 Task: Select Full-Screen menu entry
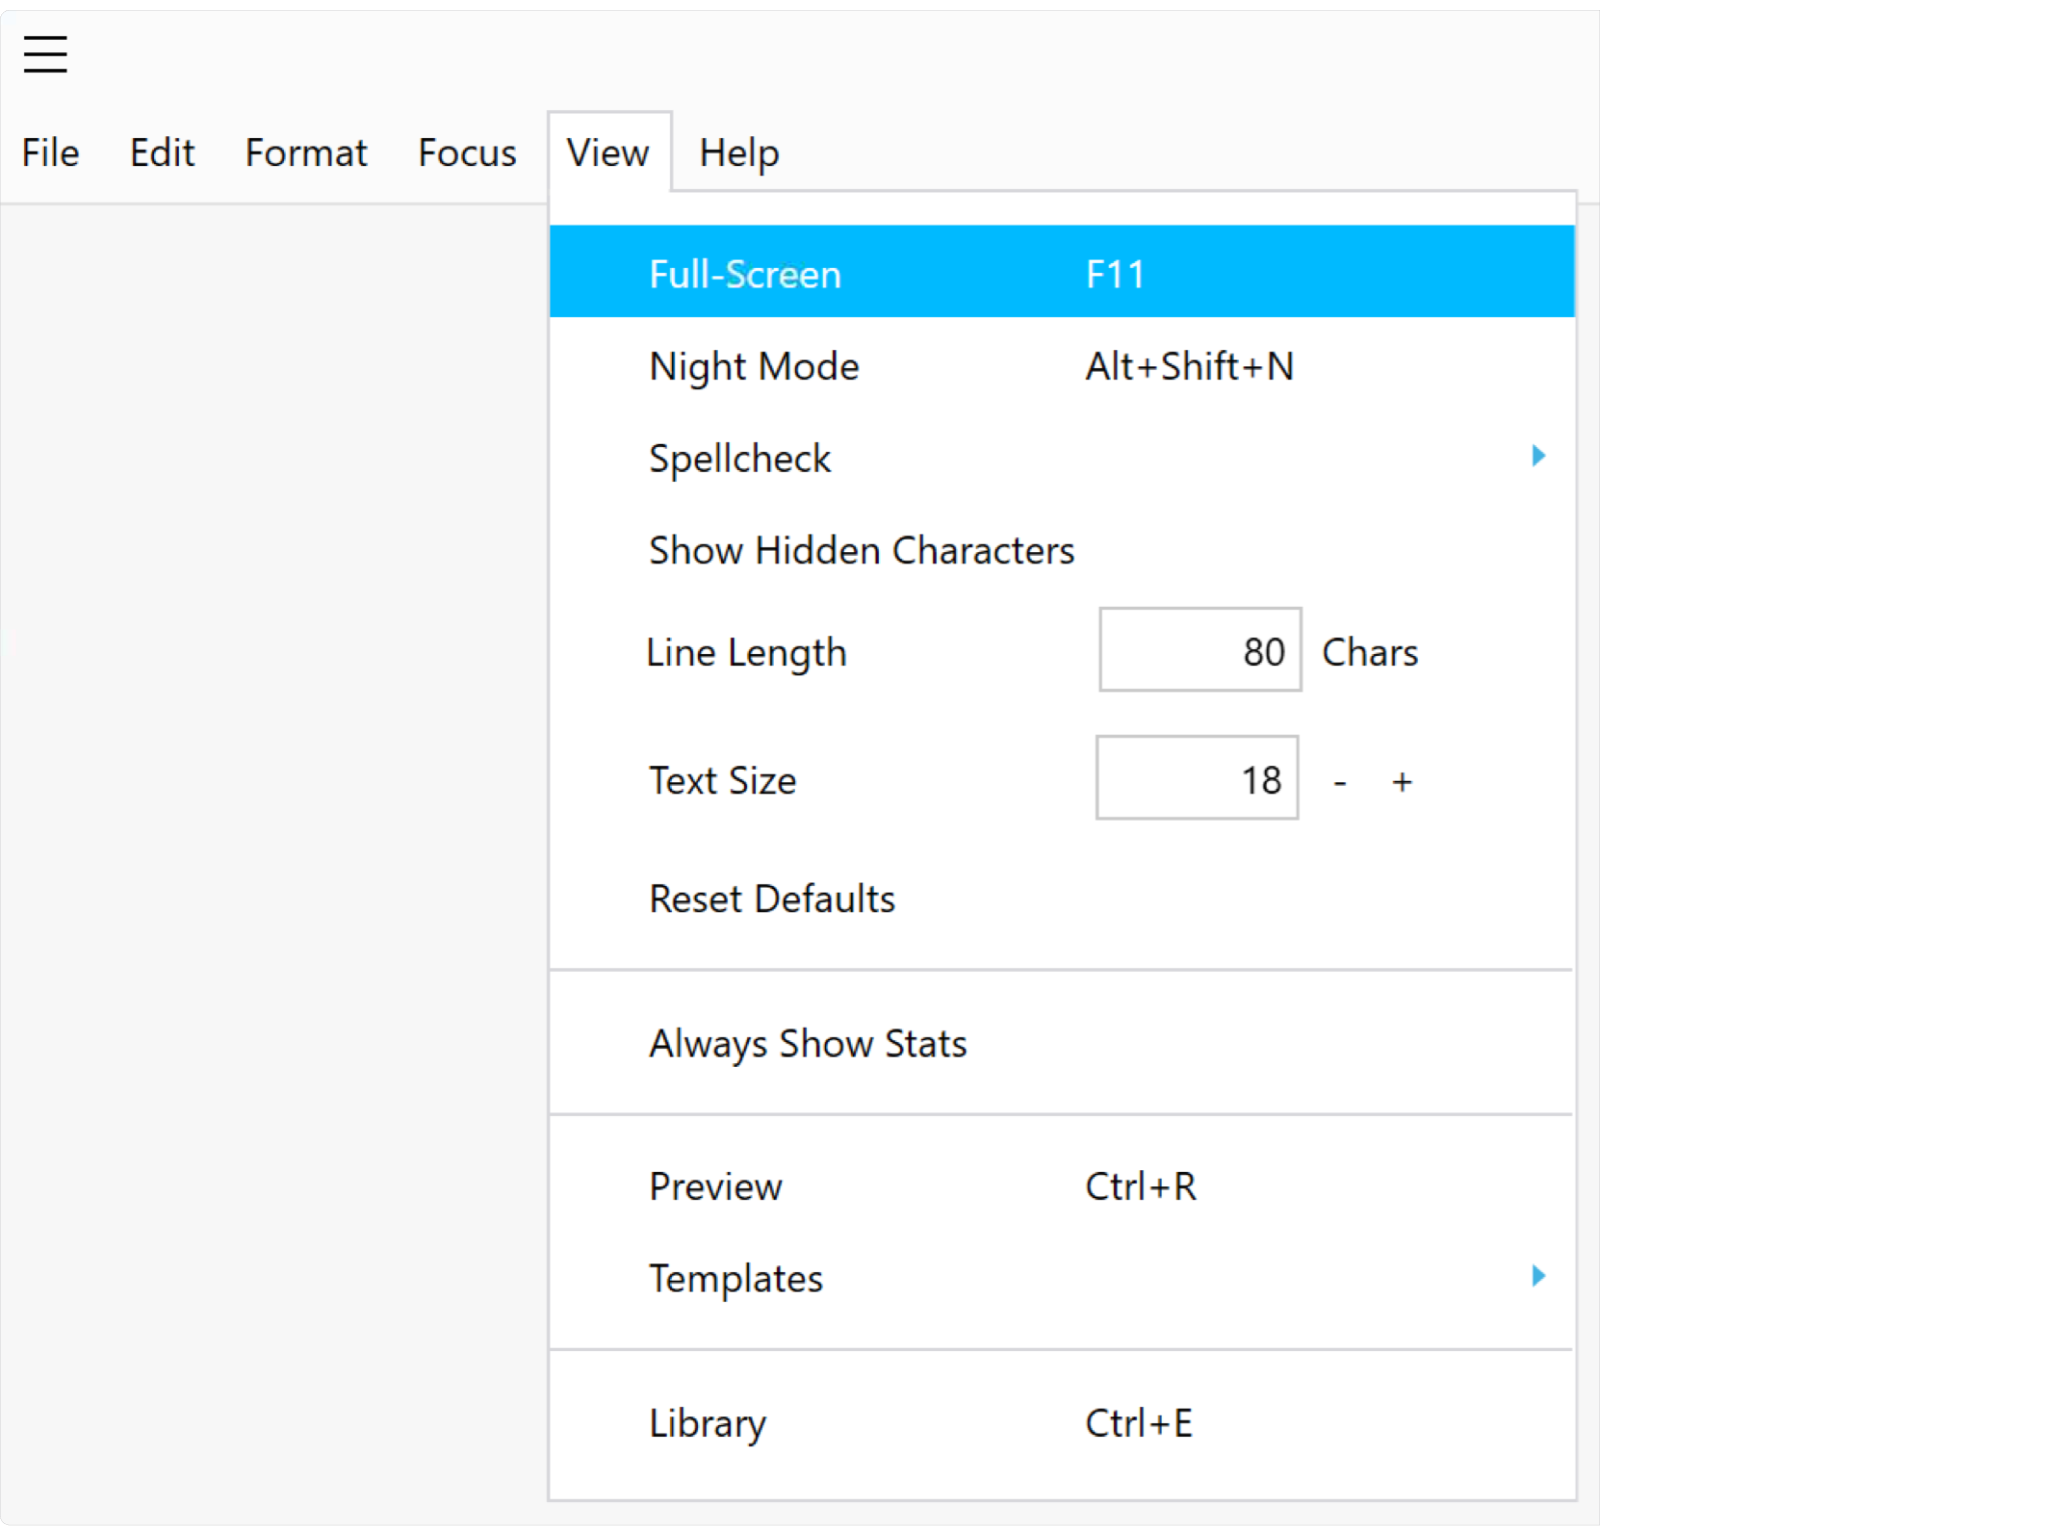(1062, 272)
